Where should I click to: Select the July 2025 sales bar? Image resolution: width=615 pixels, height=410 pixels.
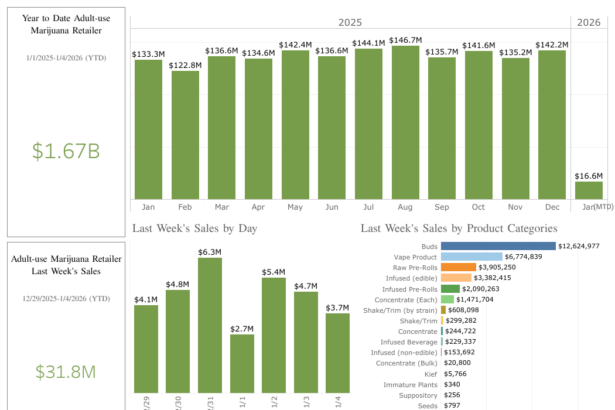pos(368,122)
